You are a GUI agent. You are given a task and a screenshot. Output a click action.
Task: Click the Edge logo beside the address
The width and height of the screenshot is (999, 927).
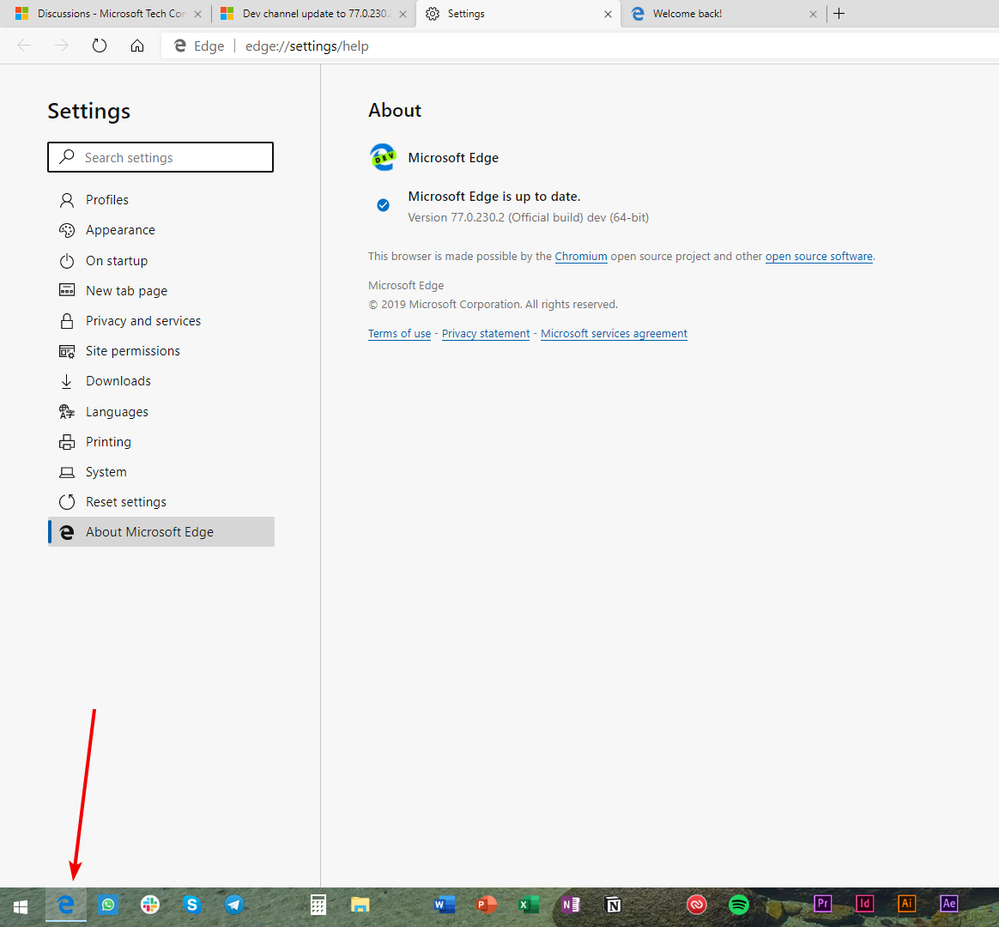(x=180, y=46)
